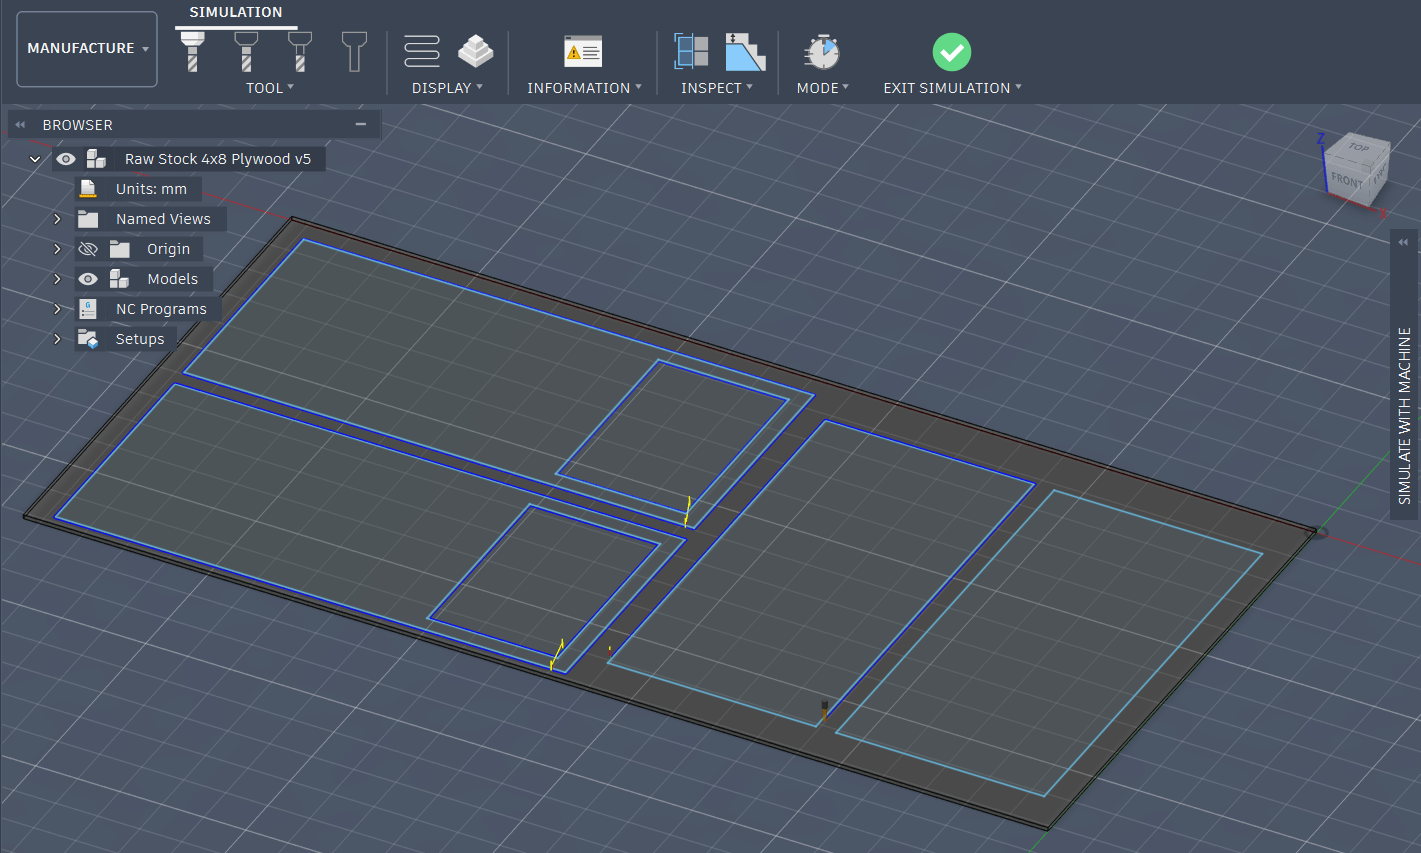The height and width of the screenshot is (853, 1421).
Task: Select the Units: mm entry
Action: point(151,189)
